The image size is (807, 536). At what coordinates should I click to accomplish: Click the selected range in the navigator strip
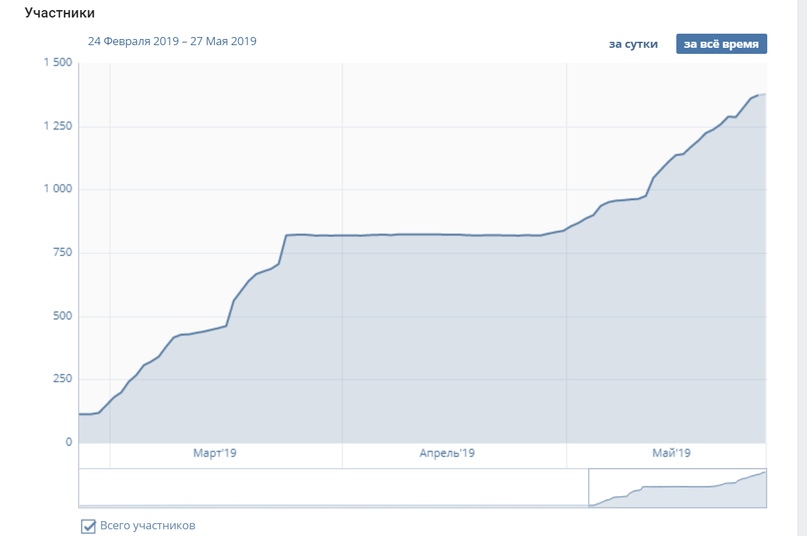[678, 488]
